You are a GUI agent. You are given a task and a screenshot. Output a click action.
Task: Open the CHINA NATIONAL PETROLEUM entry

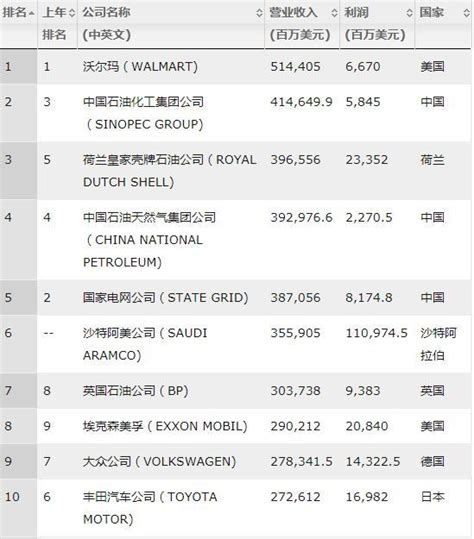coord(150,240)
